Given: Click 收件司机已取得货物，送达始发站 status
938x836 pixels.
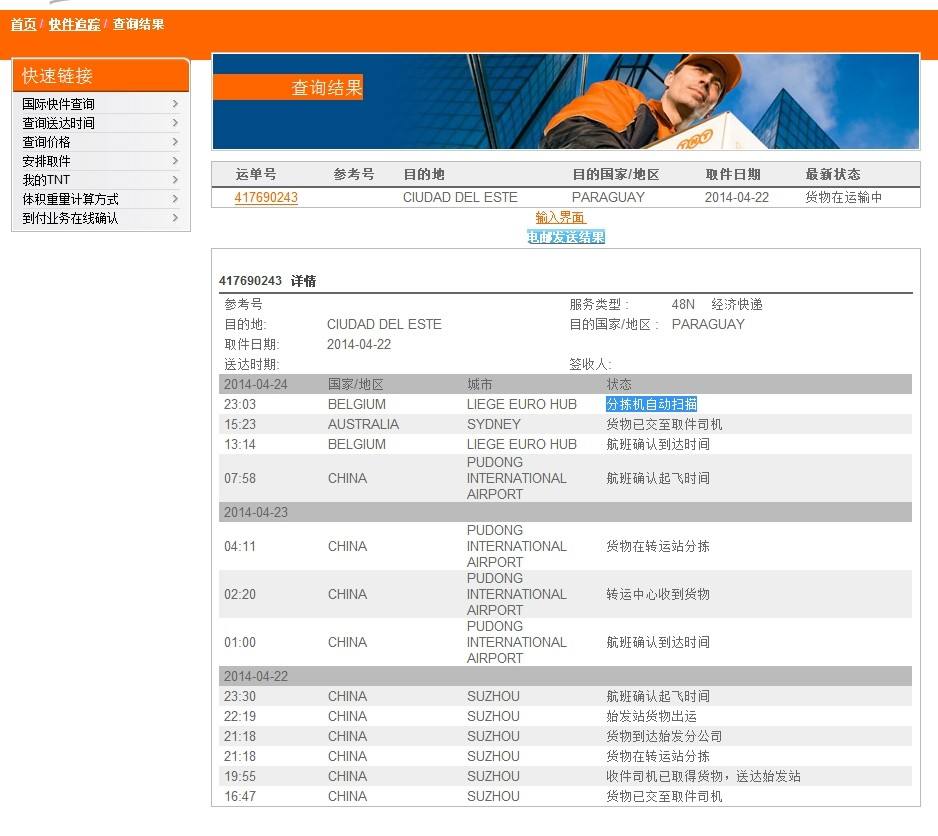Looking at the screenshot, I should 704,777.
